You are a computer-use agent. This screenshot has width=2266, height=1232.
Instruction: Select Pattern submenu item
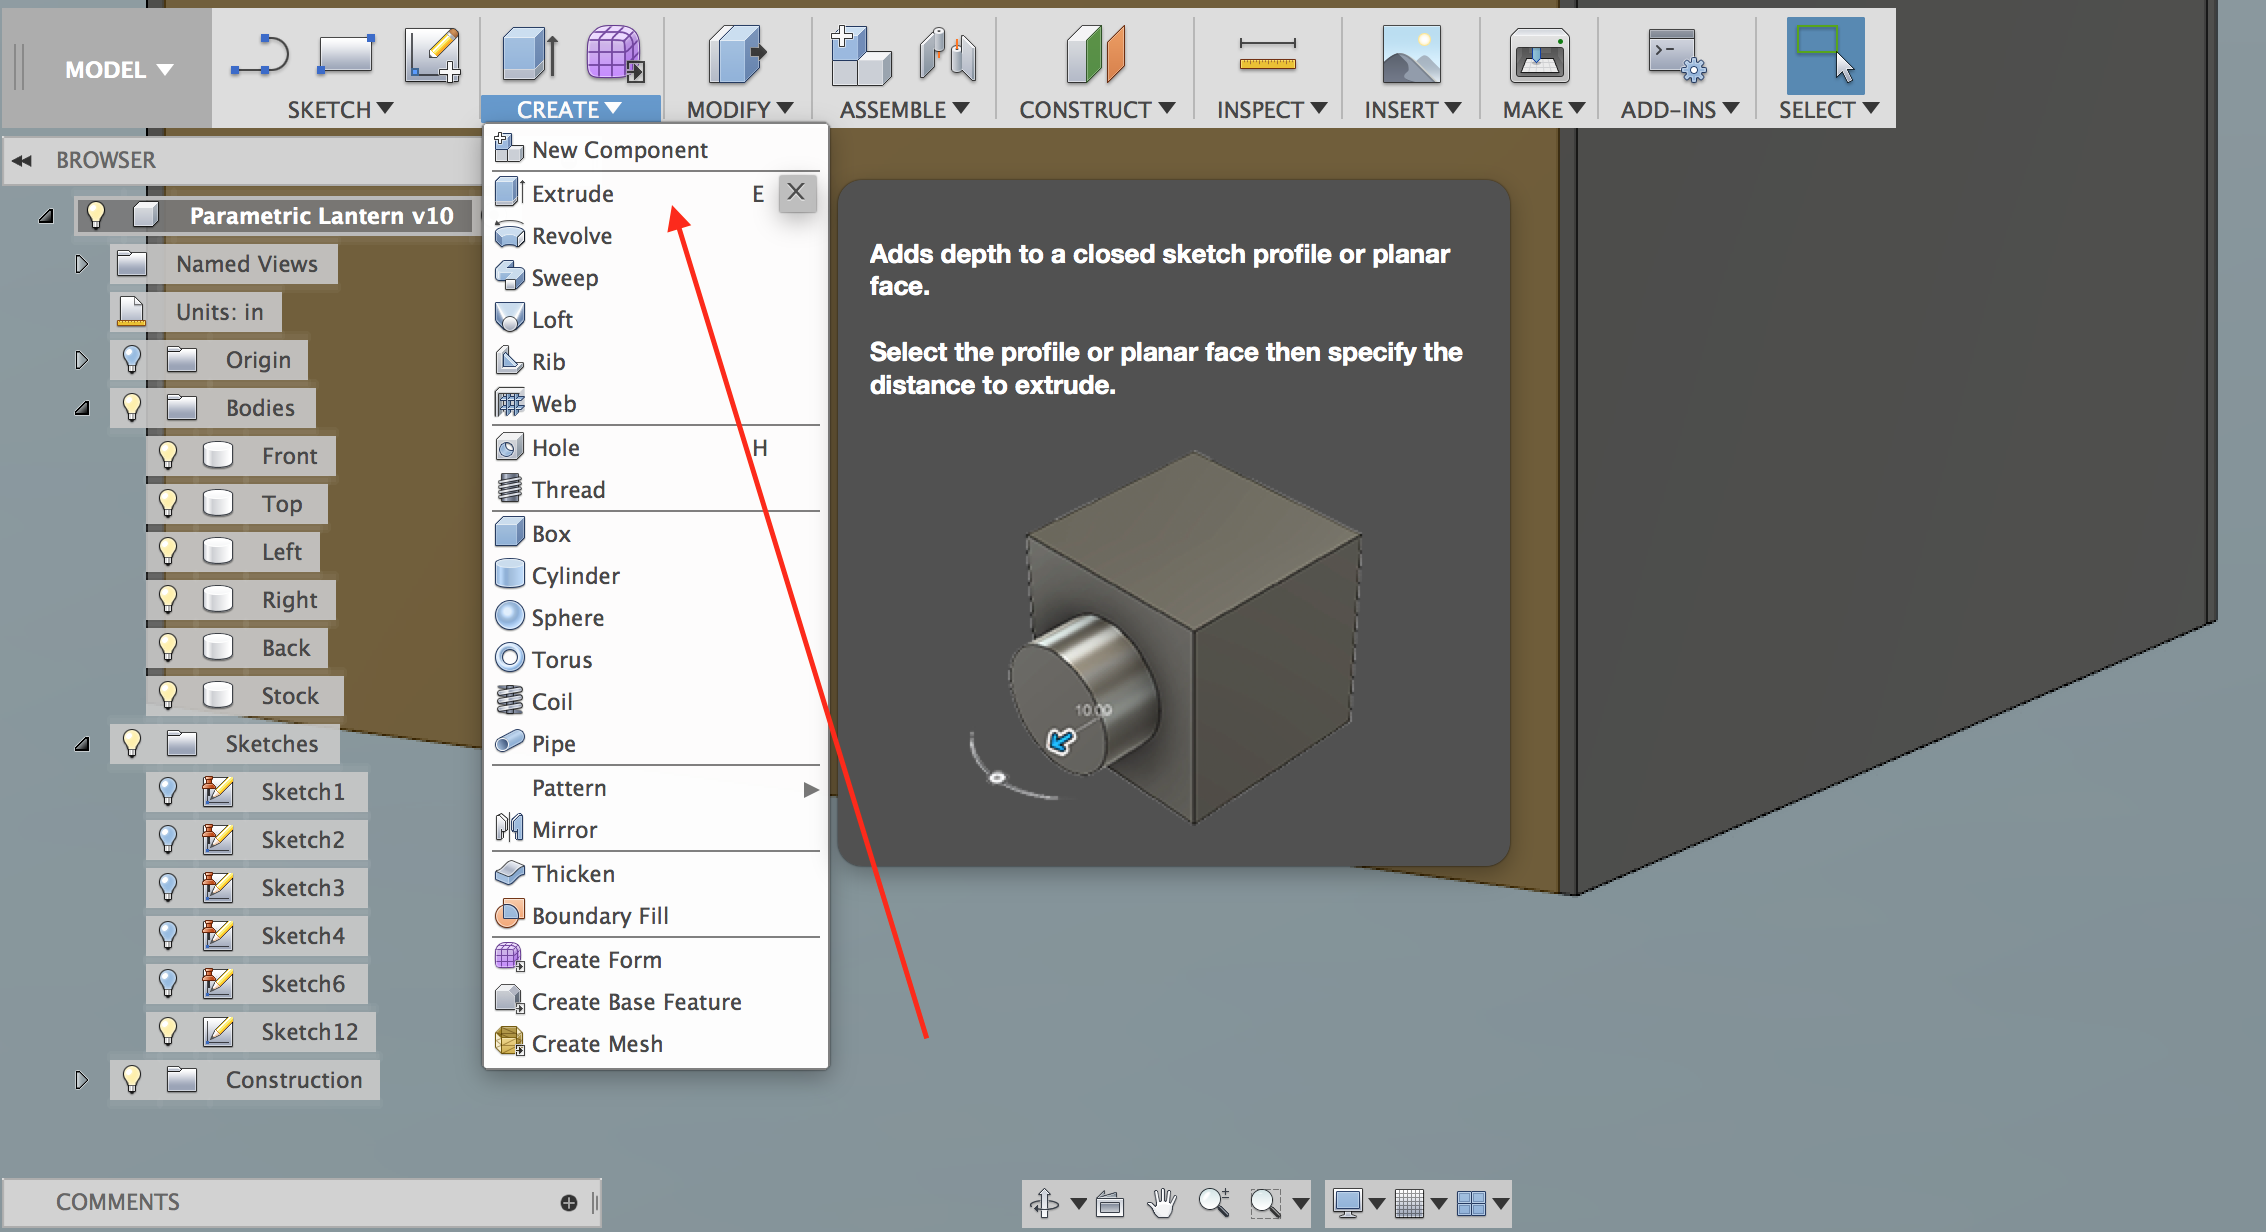click(655, 786)
